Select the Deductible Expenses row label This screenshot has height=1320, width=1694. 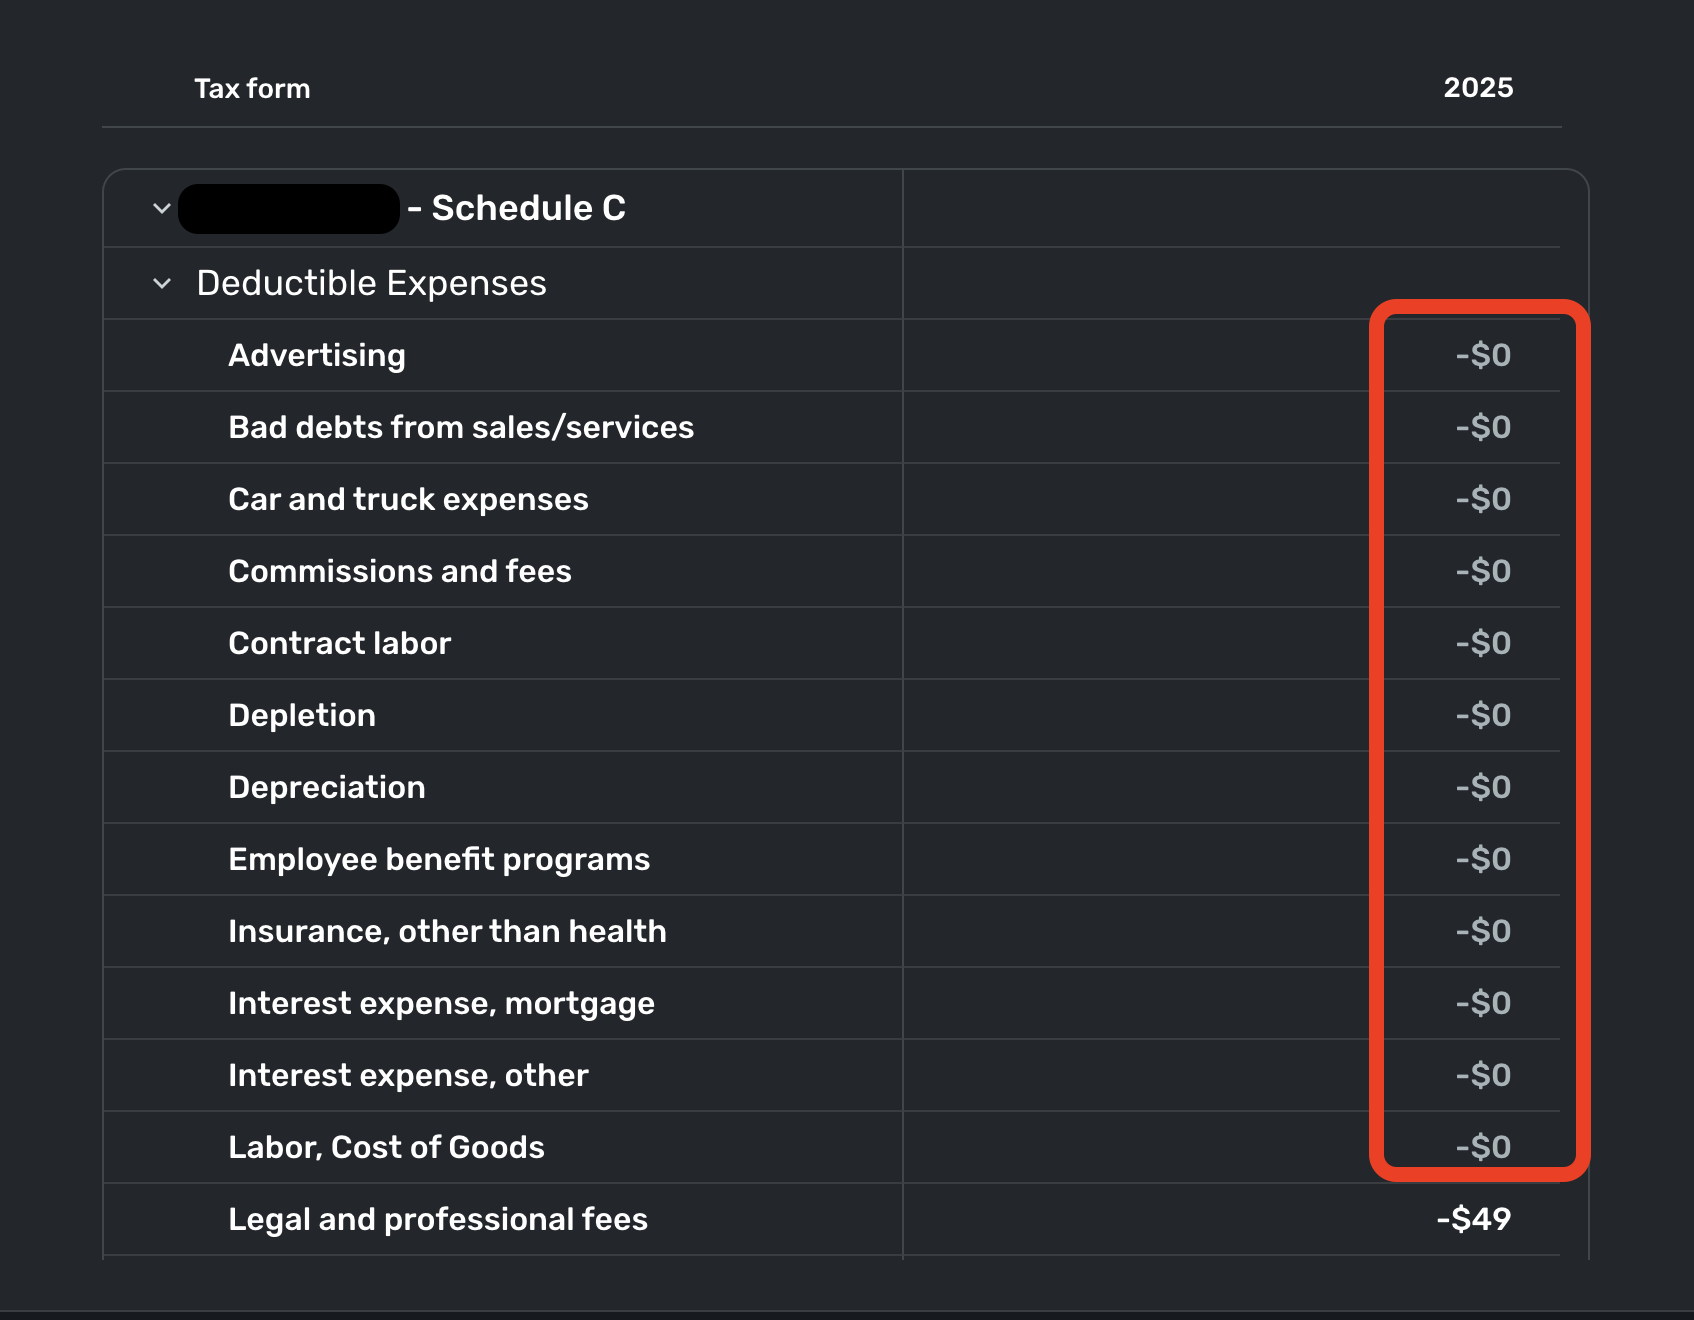coord(371,284)
